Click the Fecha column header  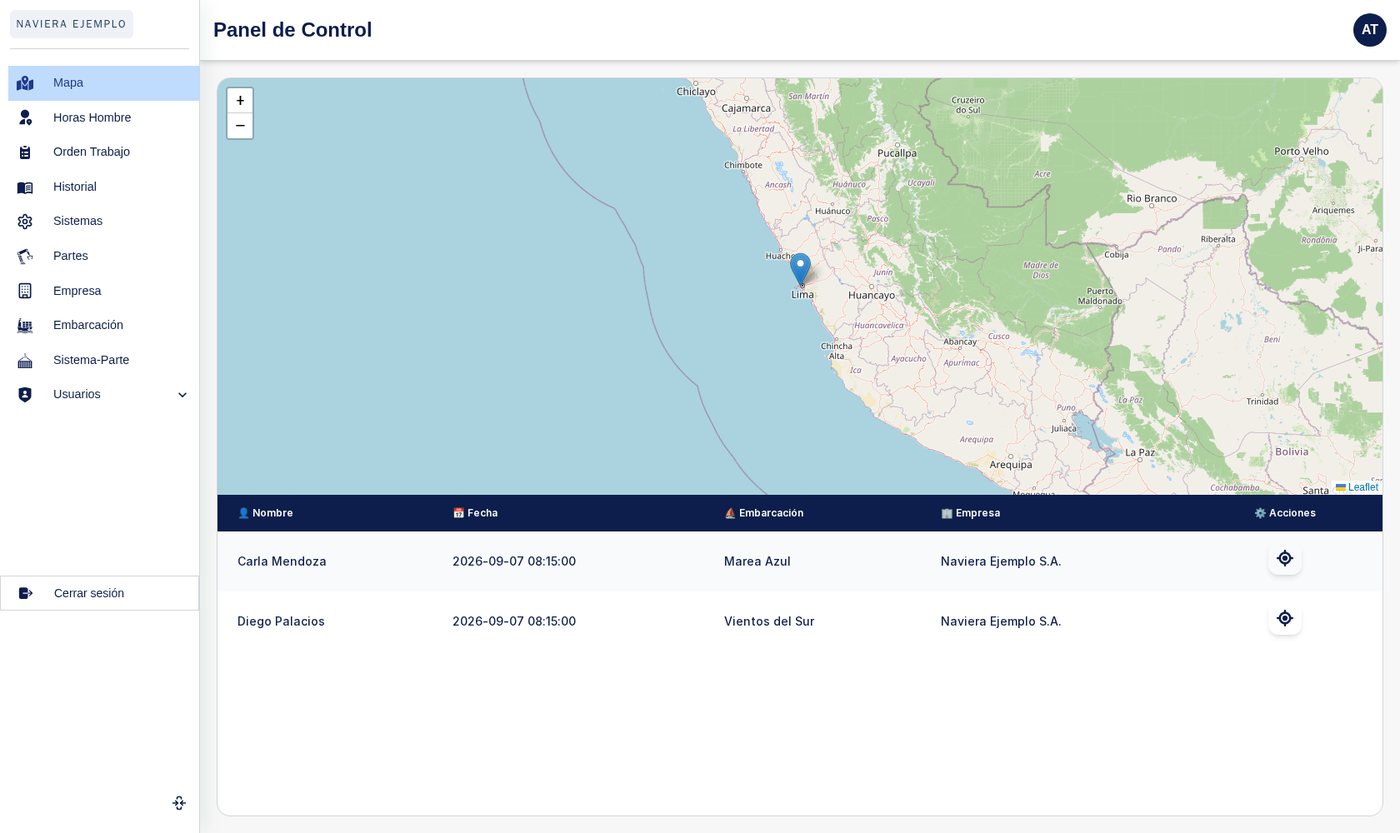point(475,513)
